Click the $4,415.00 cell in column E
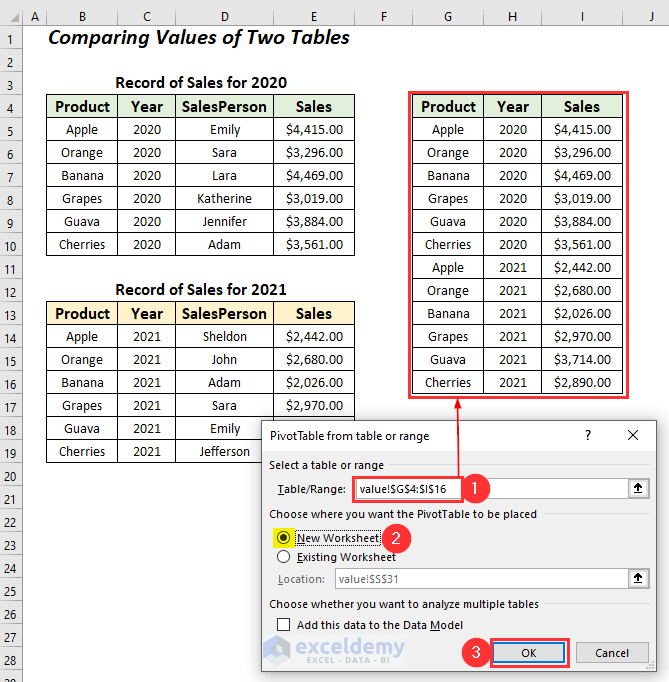This screenshot has width=669, height=682. (314, 129)
